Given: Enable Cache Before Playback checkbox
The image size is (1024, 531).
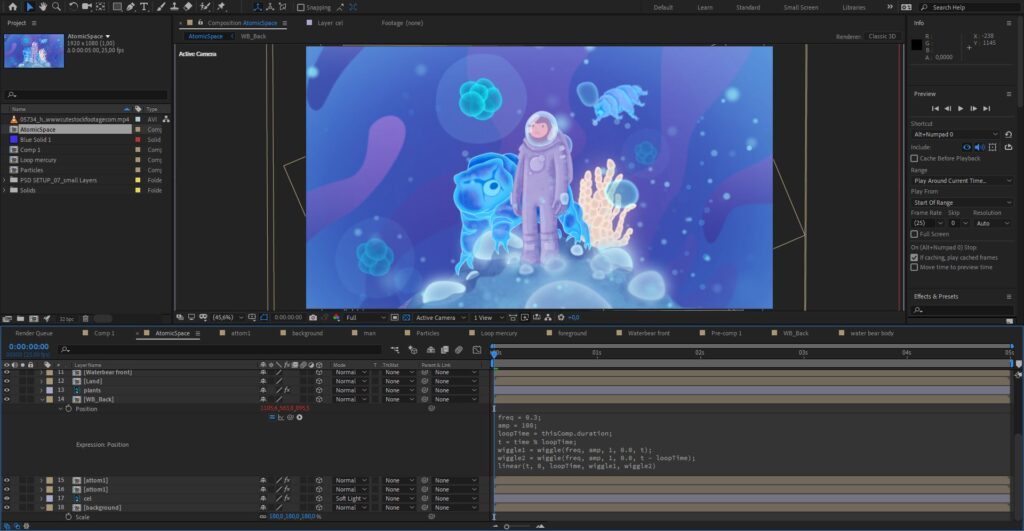Looking at the screenshot, I should [x=914, y=158].
